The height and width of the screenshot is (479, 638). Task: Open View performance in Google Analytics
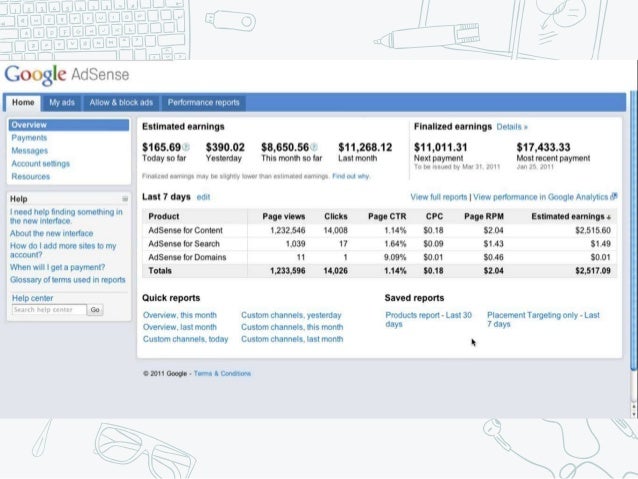tap(540, 197)
